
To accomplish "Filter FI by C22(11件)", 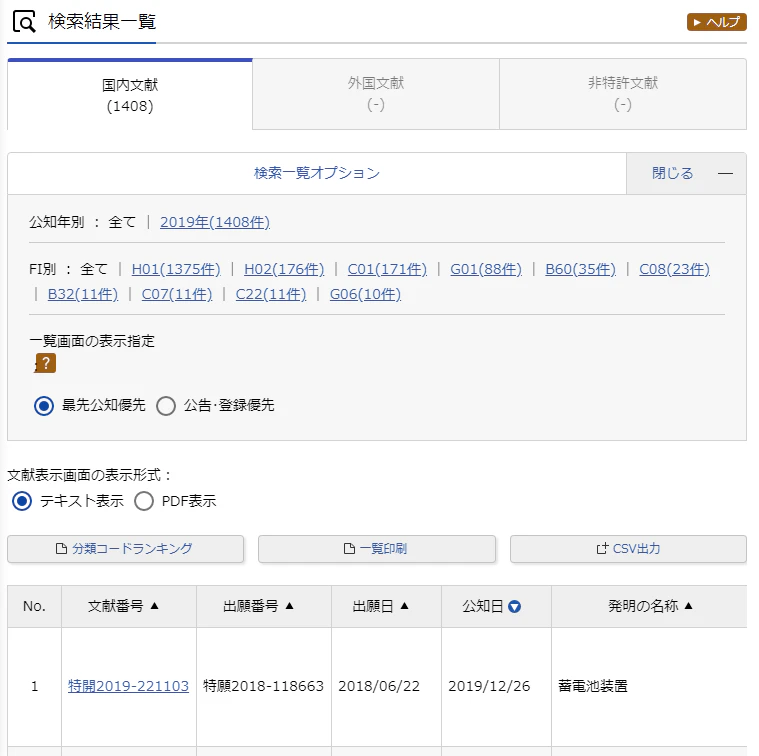I will tap(271, 294).
